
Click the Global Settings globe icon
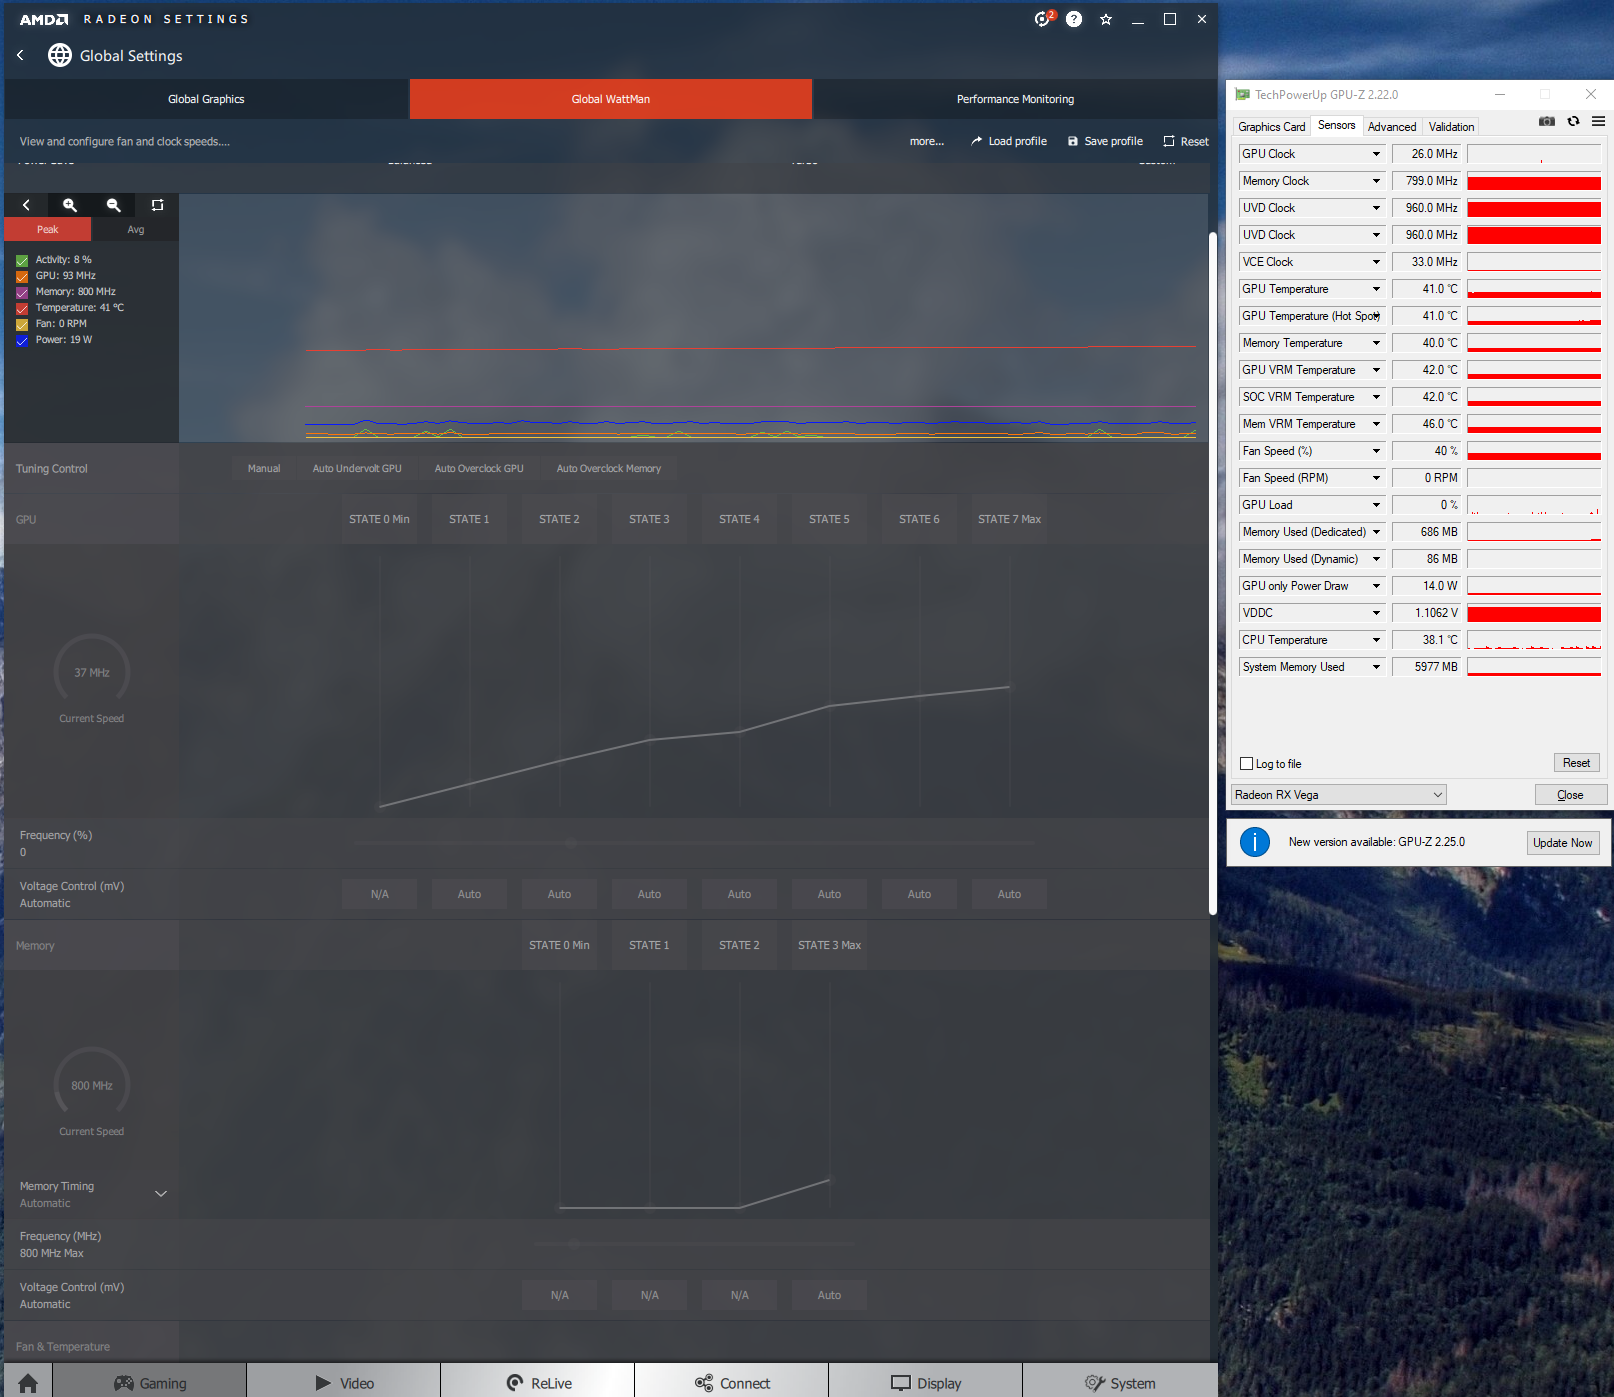point(60,55)
